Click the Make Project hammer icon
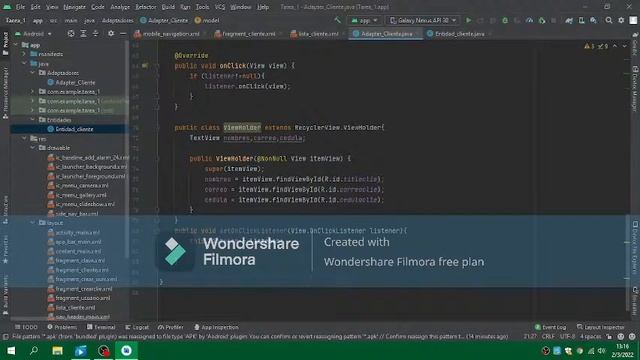This screenshot has height=360, width=640. pyautogui.click(x=337, y=20)
